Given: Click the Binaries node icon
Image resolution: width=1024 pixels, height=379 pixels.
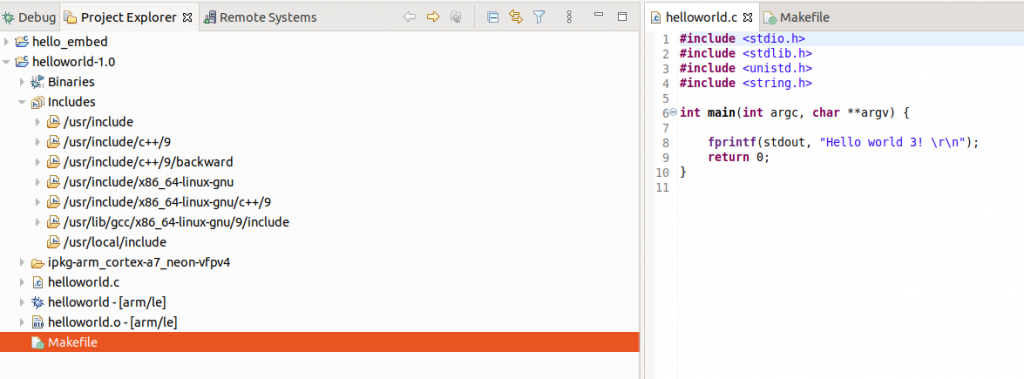Looking at the screenshot, I should (38, 82).
